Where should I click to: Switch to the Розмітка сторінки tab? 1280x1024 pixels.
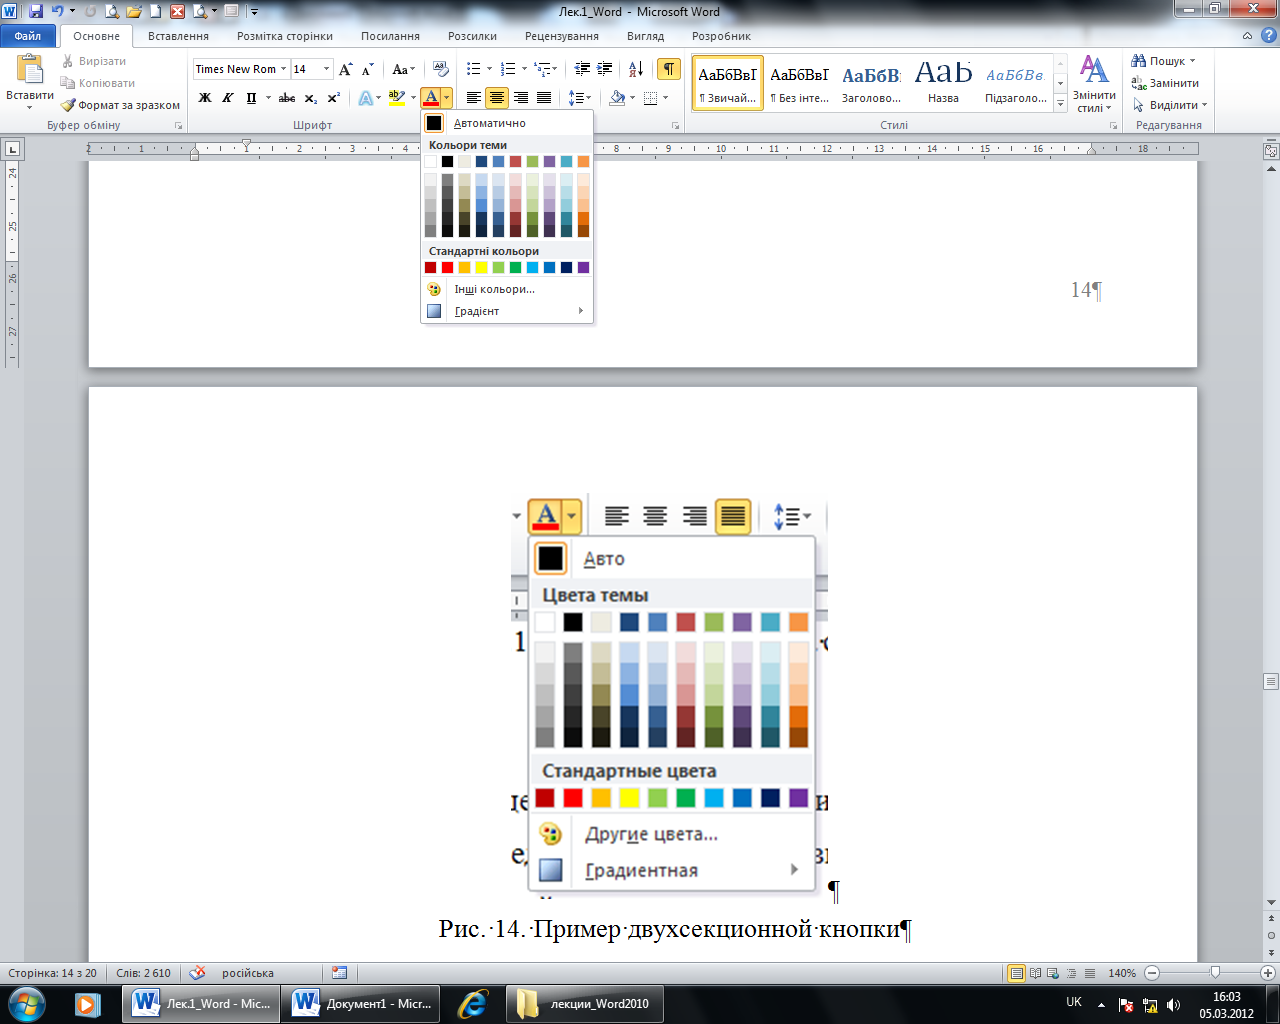pyautogui.click(x=285, y=36)
